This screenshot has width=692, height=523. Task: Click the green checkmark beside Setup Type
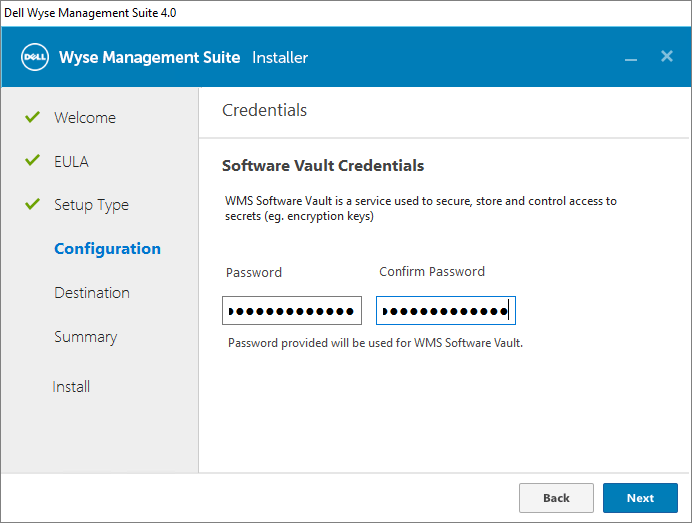pyautogui.click(x=32, y=205)
